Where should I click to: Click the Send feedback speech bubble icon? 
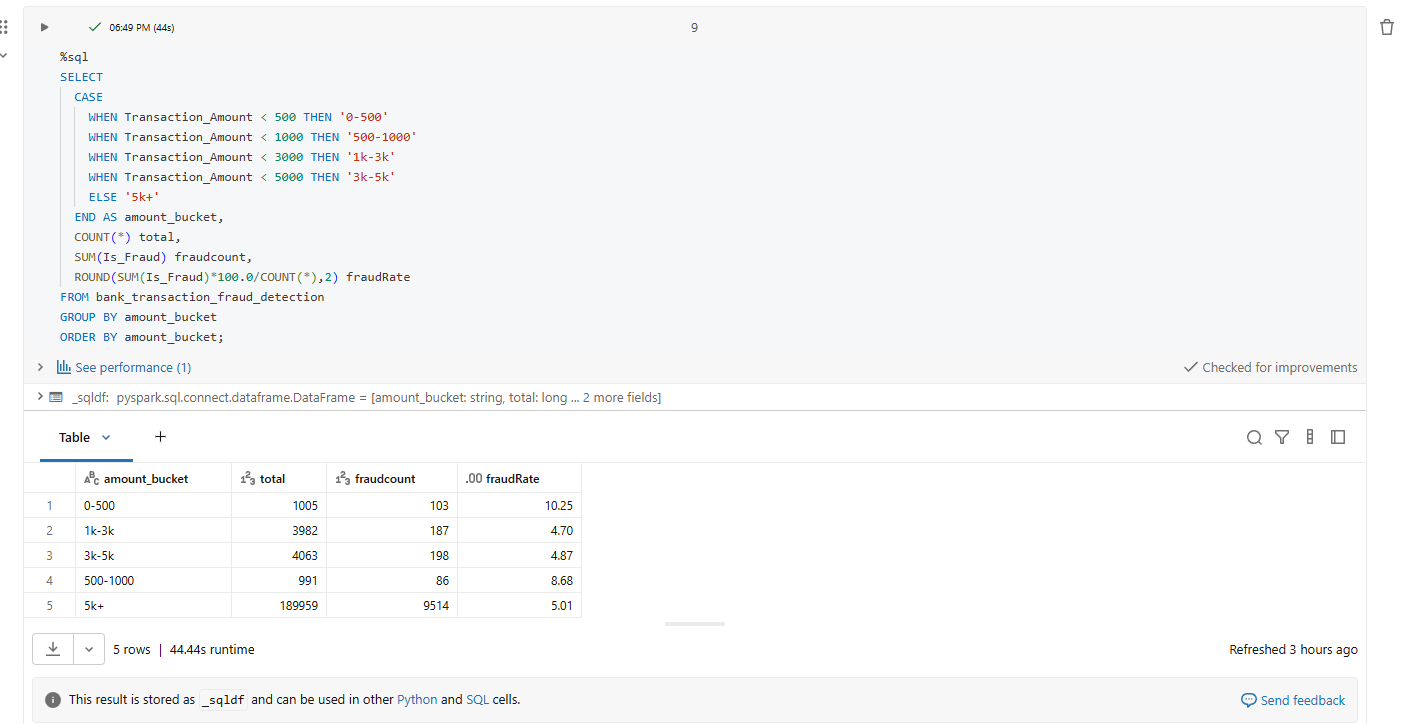(1248, 700)
